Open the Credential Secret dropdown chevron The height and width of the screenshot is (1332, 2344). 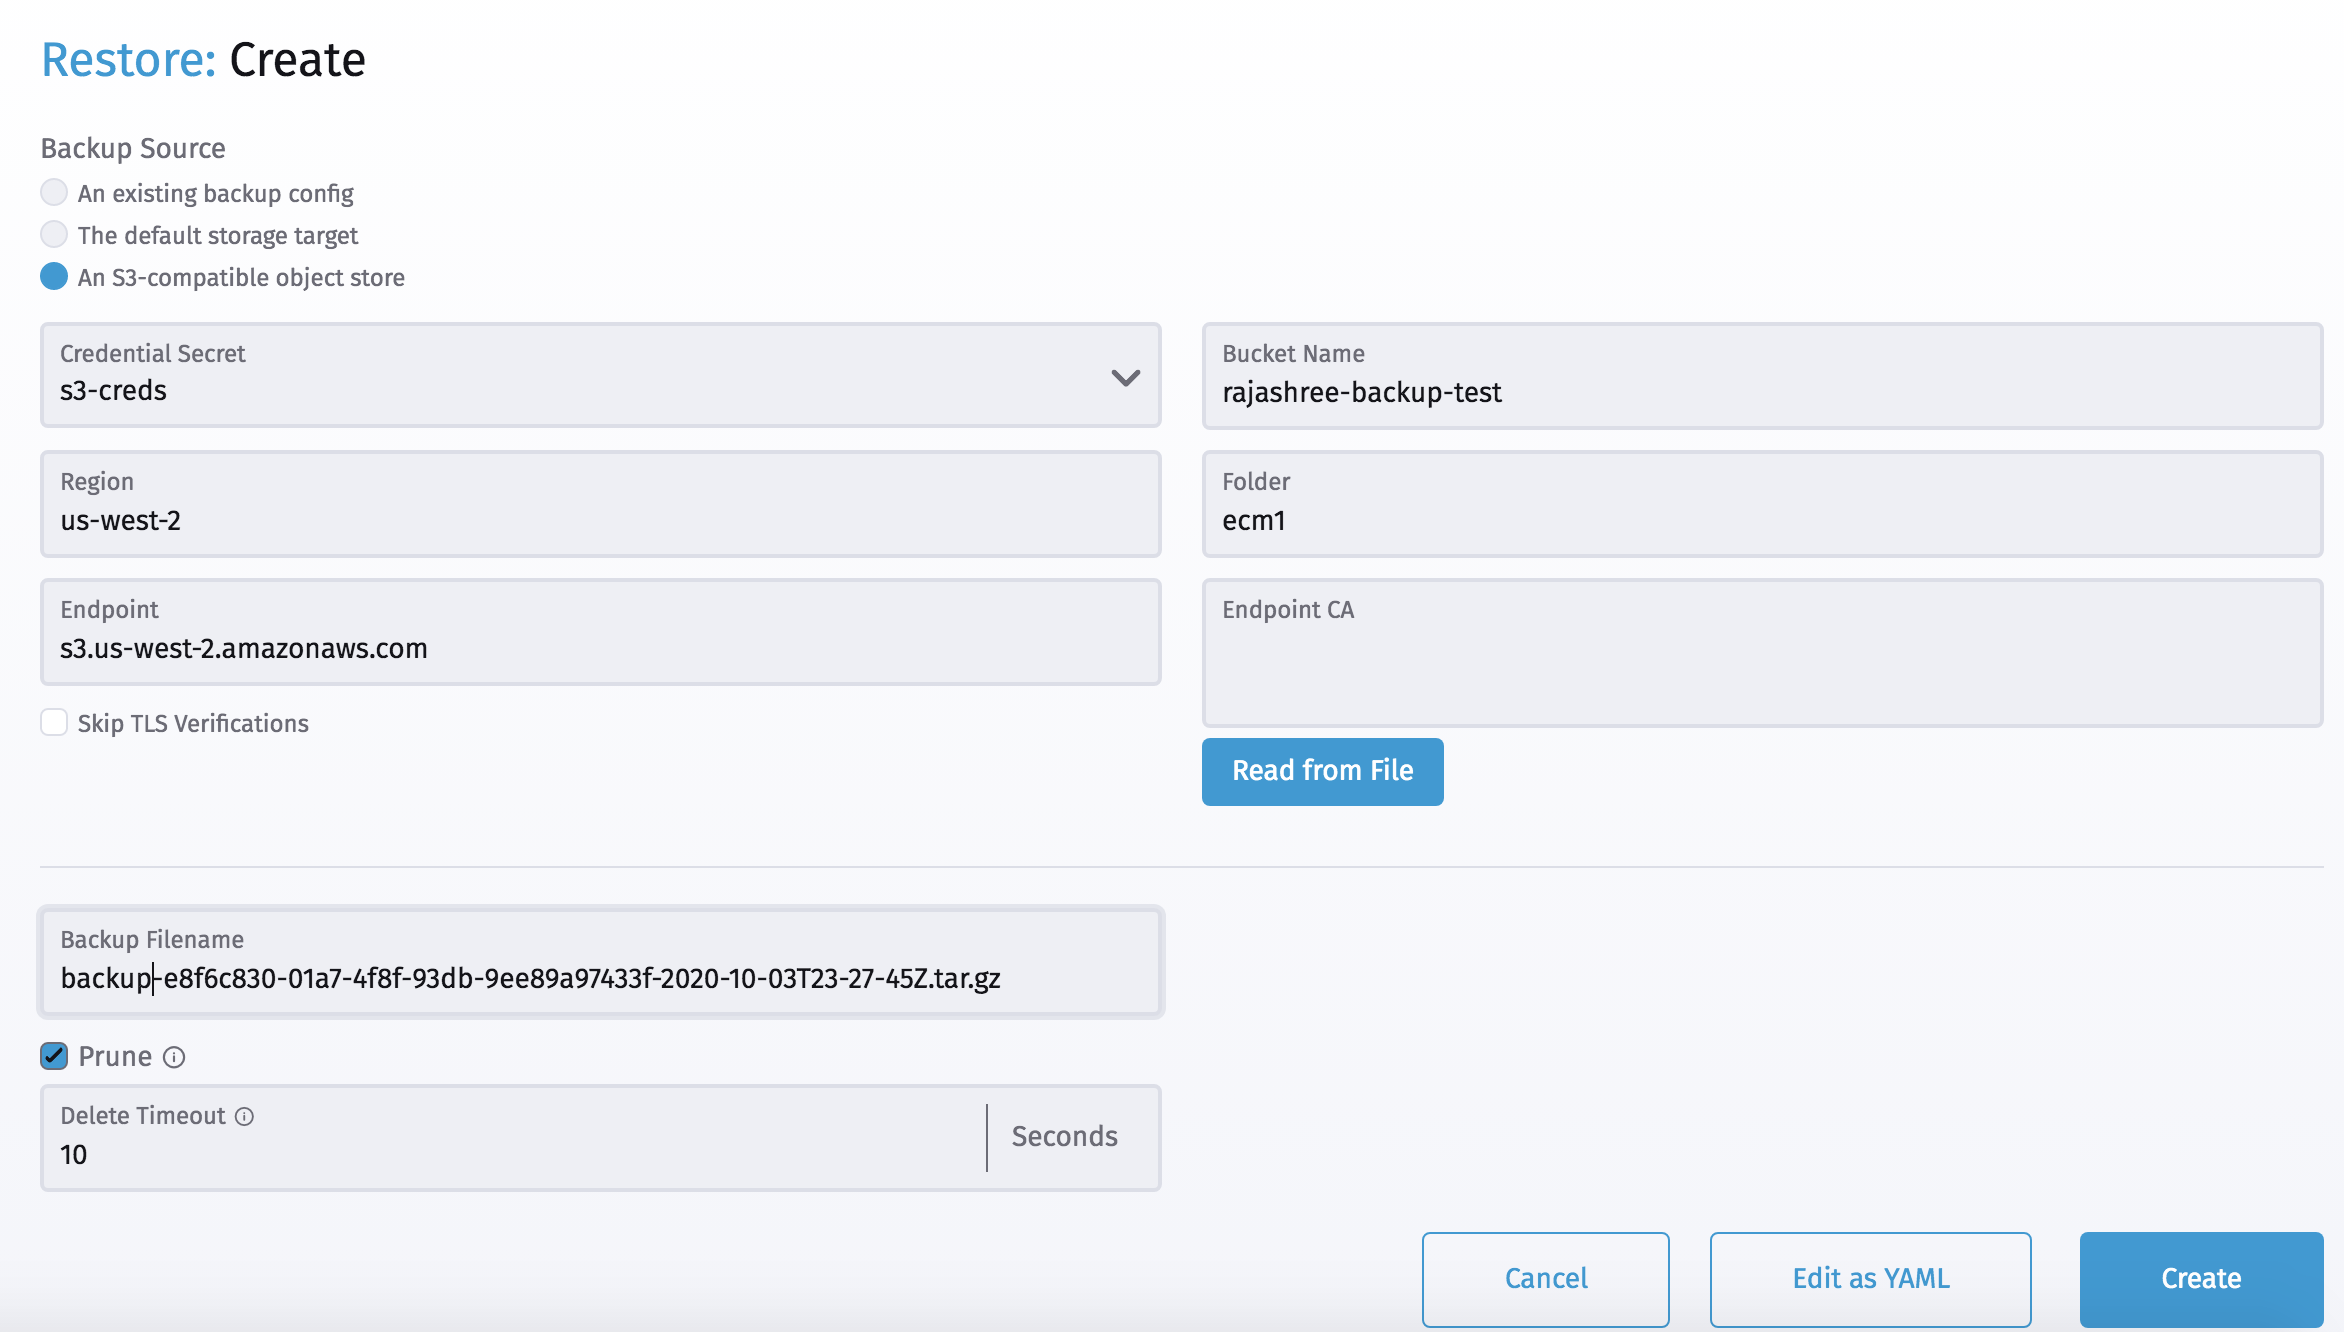tap(1125, 377)
